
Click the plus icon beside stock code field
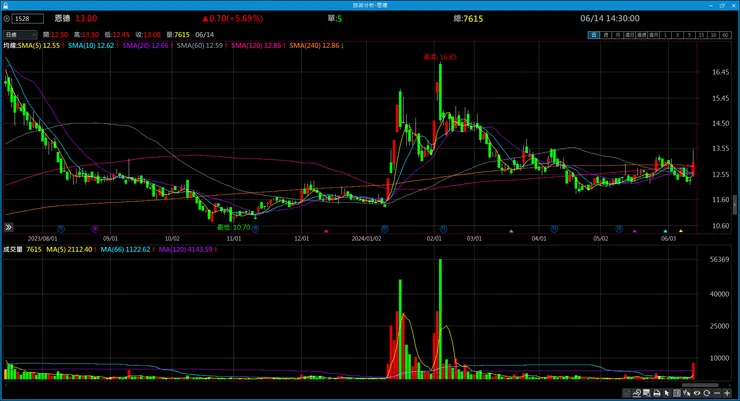[7, 18]
